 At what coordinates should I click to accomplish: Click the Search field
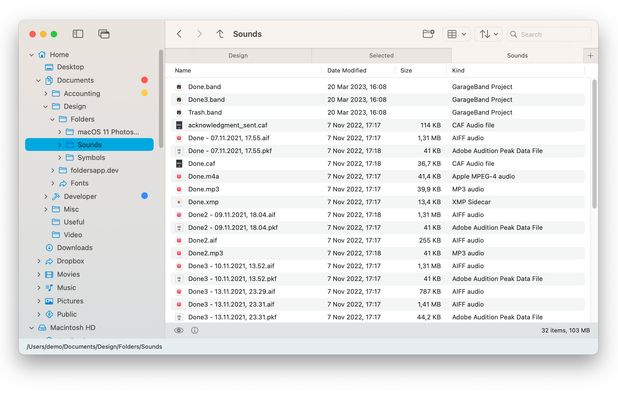coord(549,34)
